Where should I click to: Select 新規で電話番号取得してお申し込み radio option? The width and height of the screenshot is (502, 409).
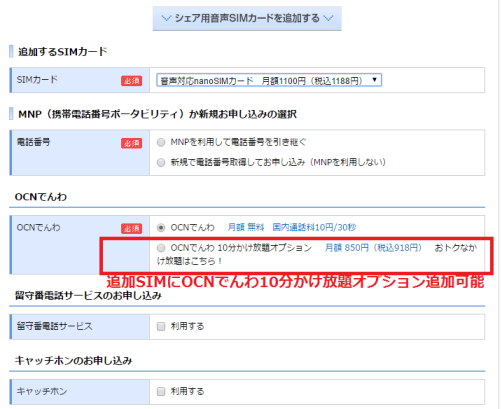click(x=161, y=162)
